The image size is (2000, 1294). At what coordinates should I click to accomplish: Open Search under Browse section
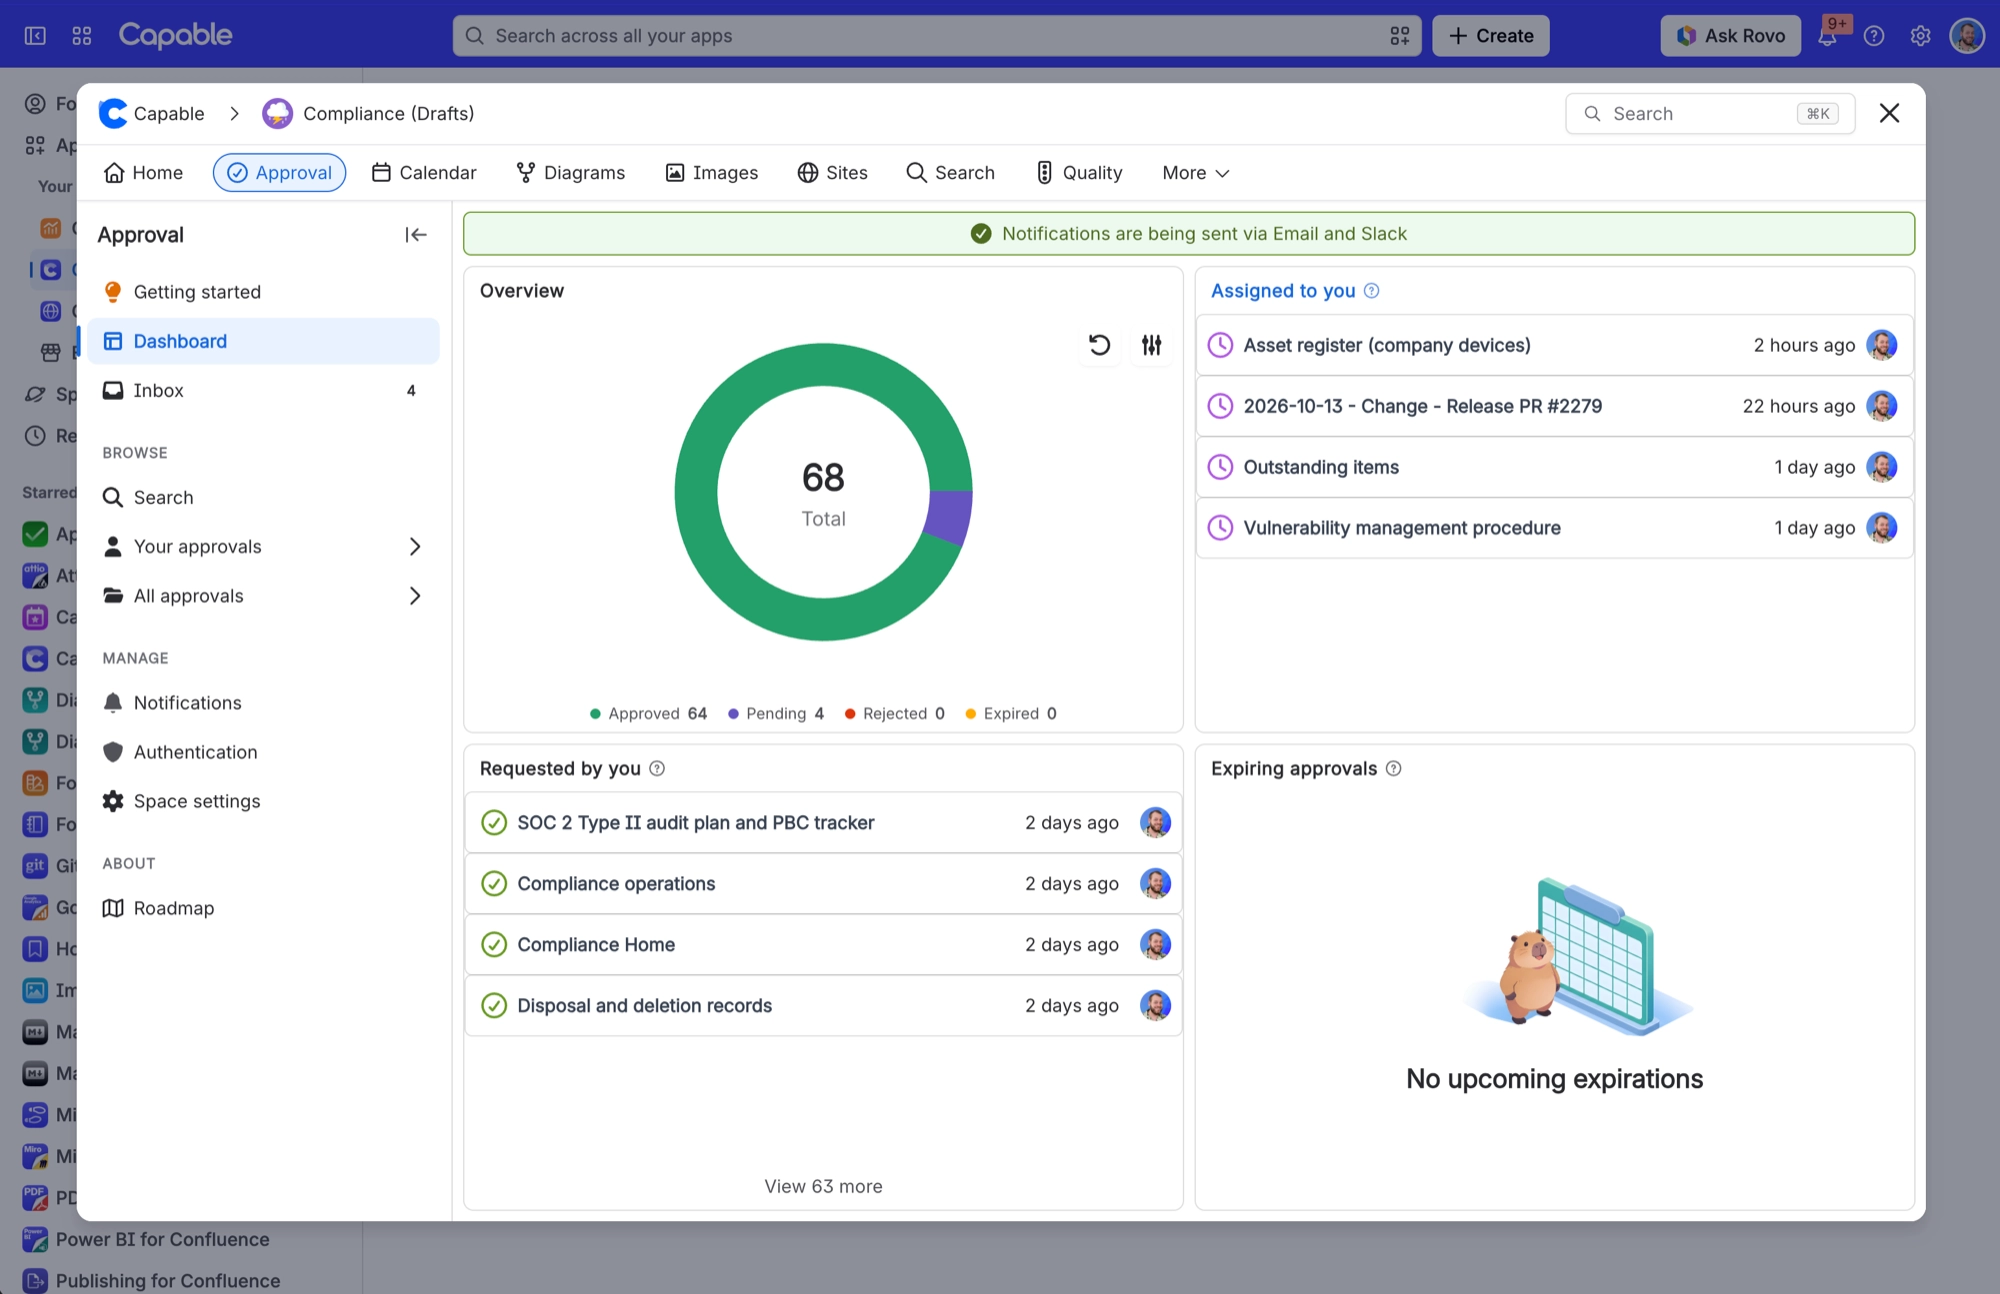tap(263, 497)
